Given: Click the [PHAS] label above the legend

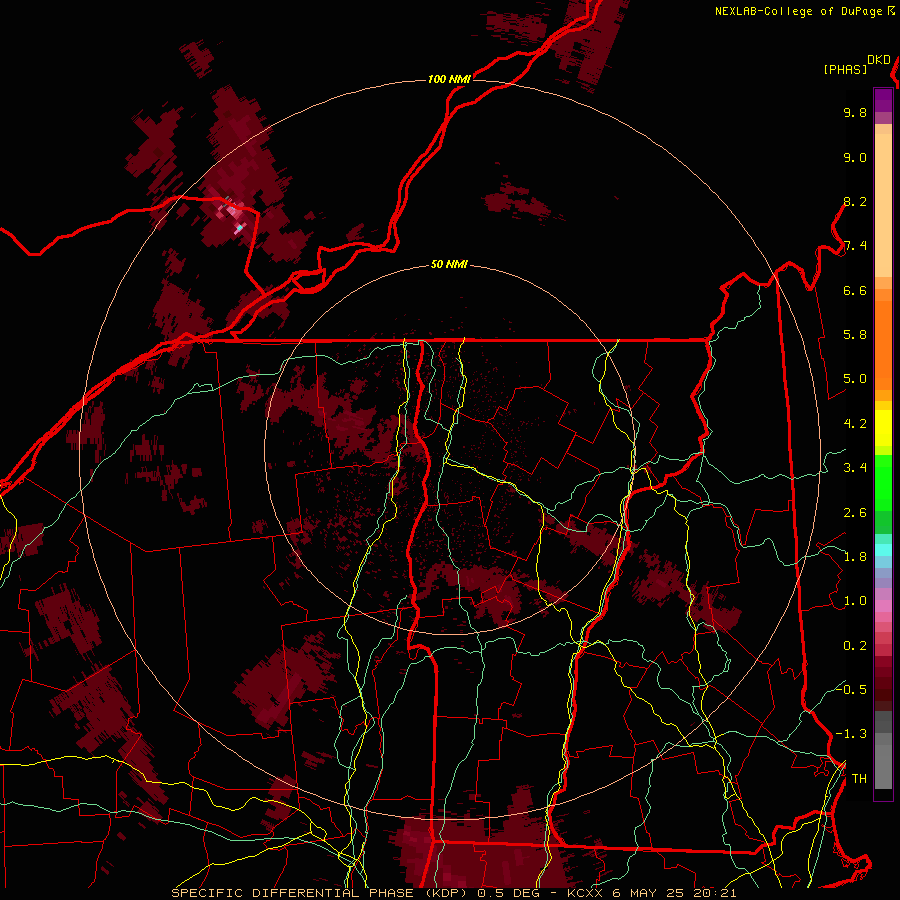Looking at the screenshot, I should (845, 69).
